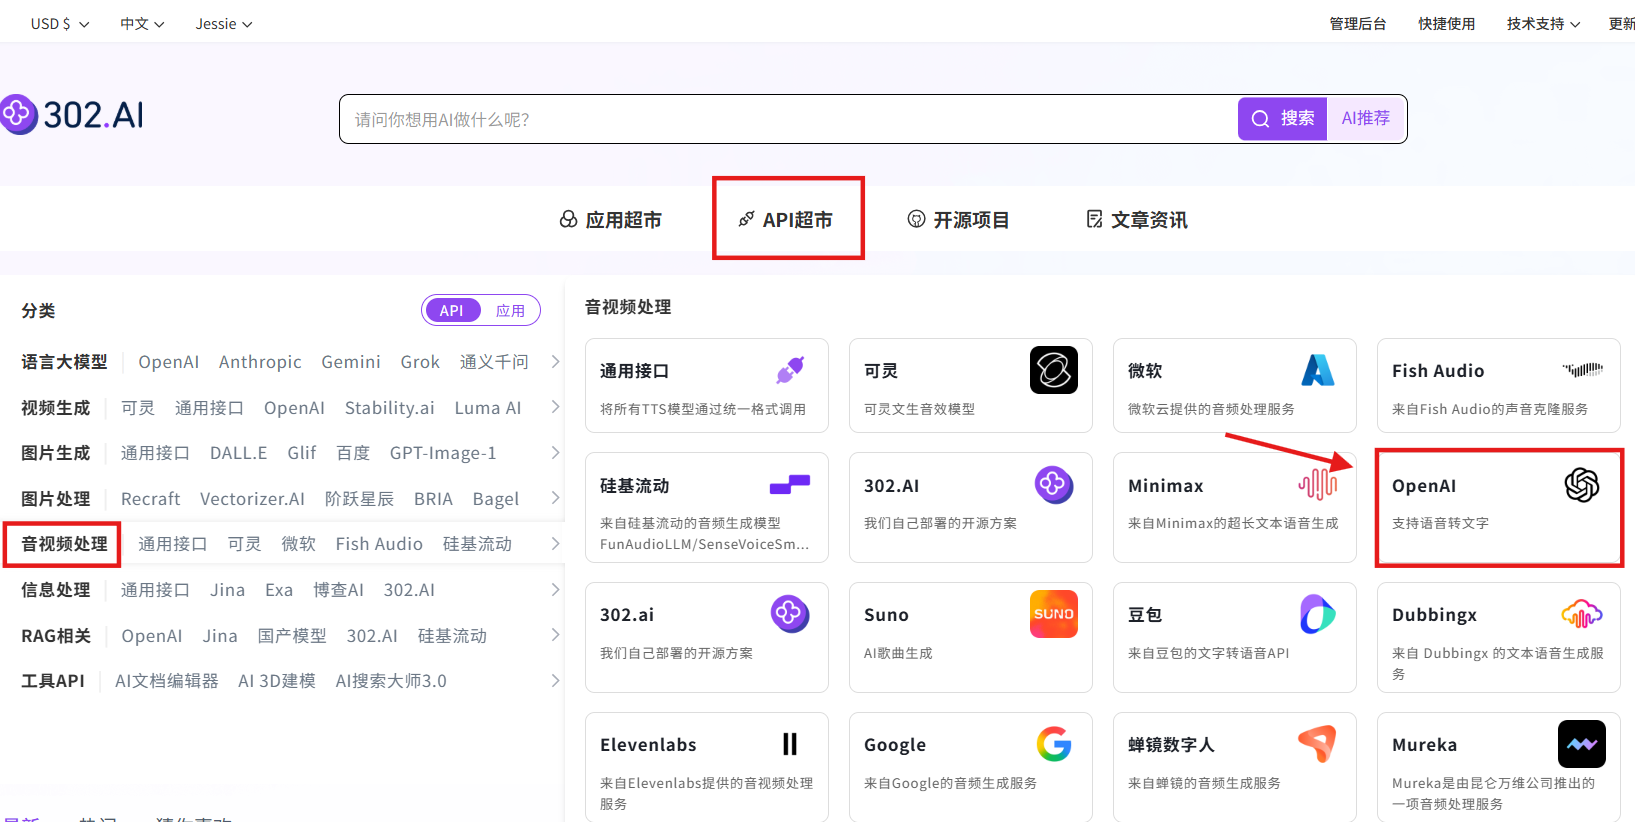Click the 蝉镜数字人 orange logo icon
The width and height of the screenshot is (1635, 822).
[1318, 744]
